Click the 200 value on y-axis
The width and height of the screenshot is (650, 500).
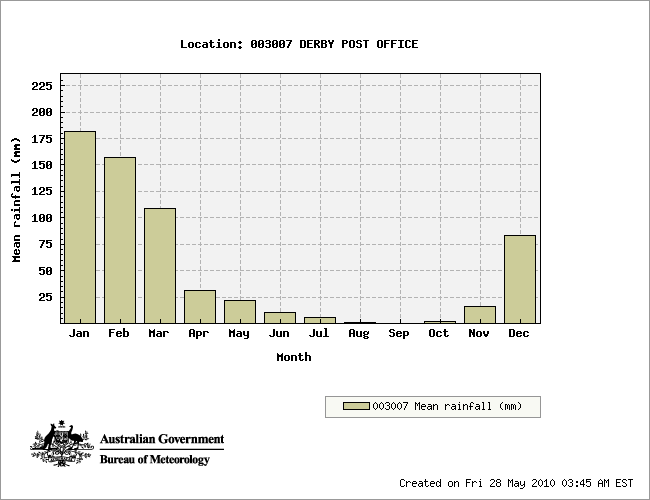point(42,112)
